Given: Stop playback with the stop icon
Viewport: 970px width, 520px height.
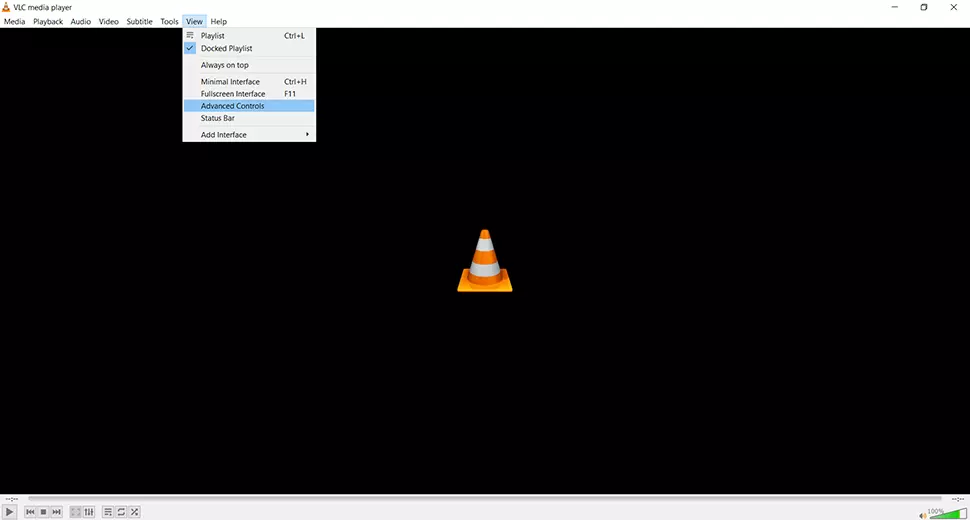Looking at the screenshot, I should point(43,512).
